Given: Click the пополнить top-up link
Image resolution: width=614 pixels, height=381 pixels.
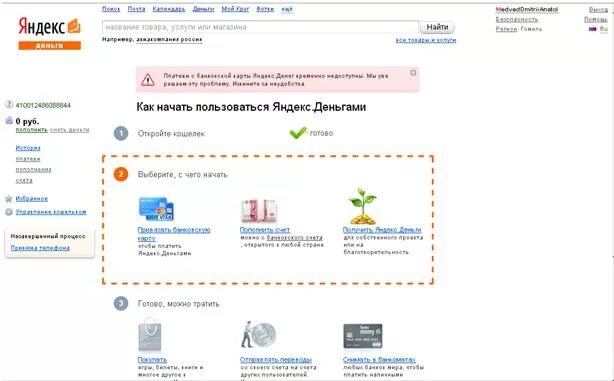Looking at the screenshot, I should 31,130.
